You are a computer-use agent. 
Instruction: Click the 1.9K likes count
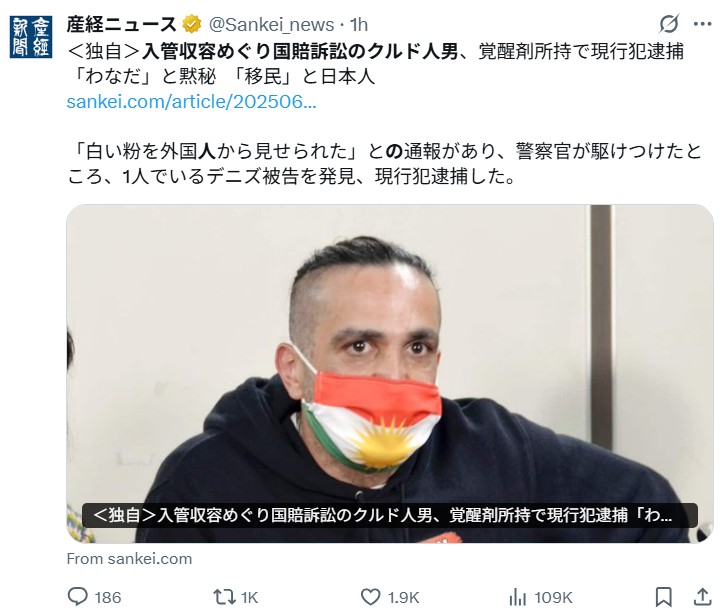pyautogui.click(x=403, y=597)
